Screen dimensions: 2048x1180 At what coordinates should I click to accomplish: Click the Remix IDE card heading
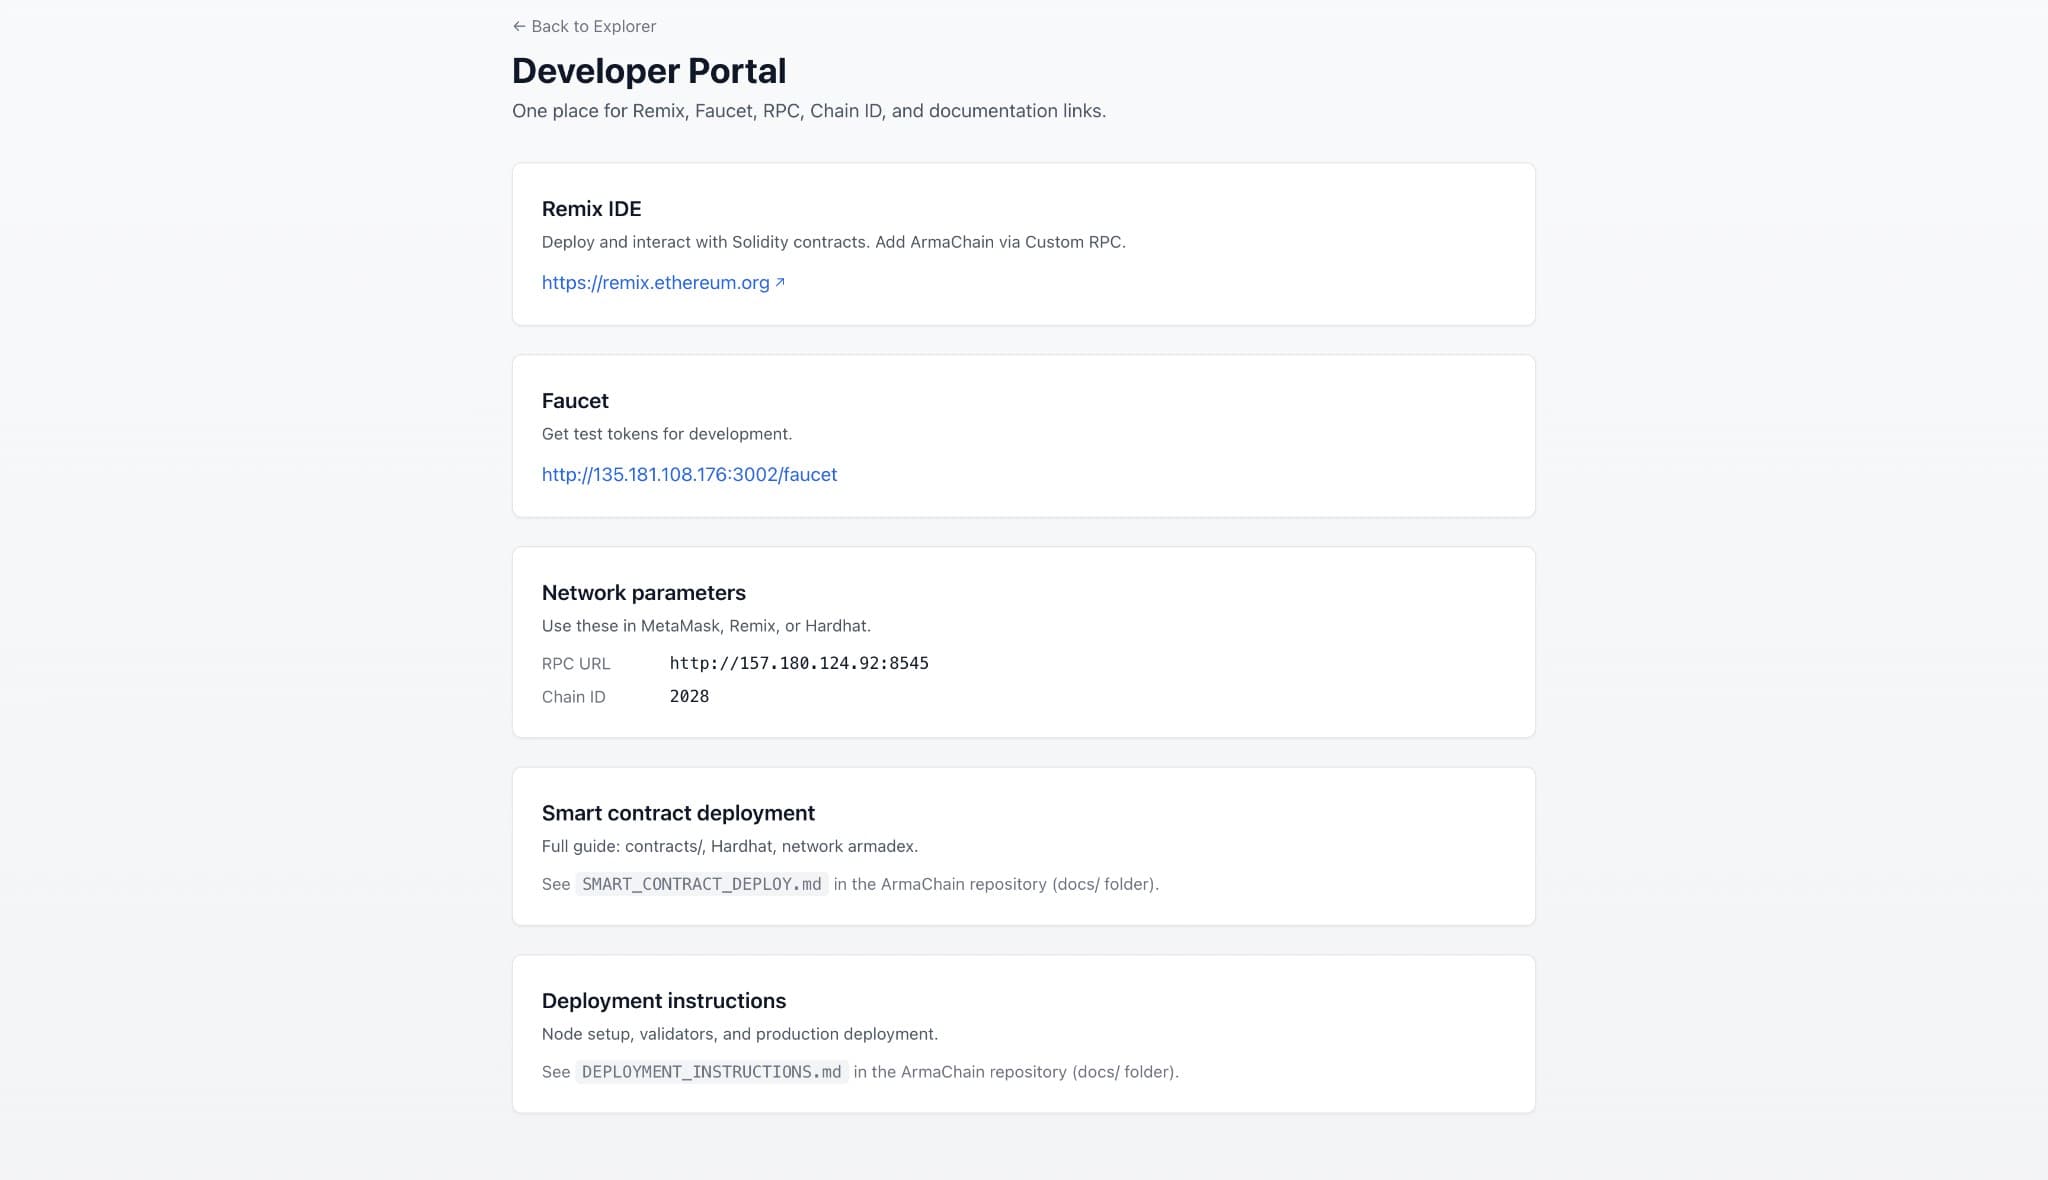(592, 209)
